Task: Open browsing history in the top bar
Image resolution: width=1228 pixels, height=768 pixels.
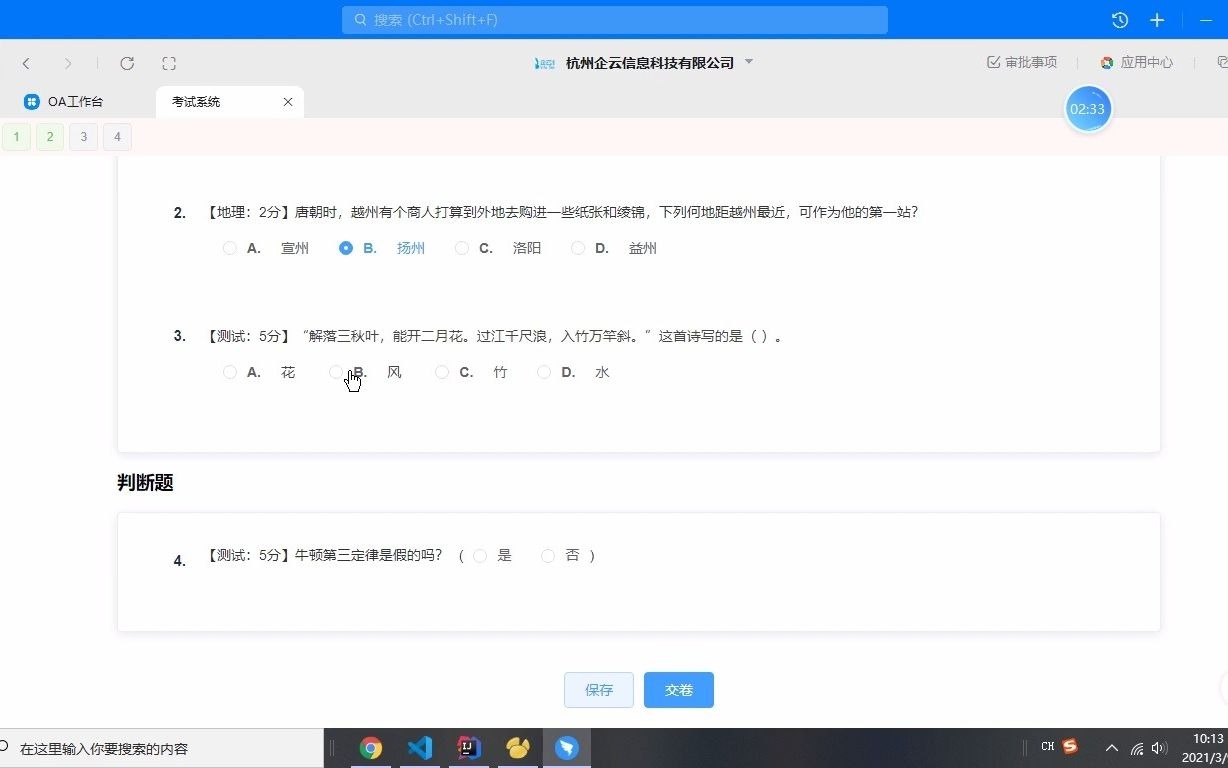Action: (x=1119, y=19)
